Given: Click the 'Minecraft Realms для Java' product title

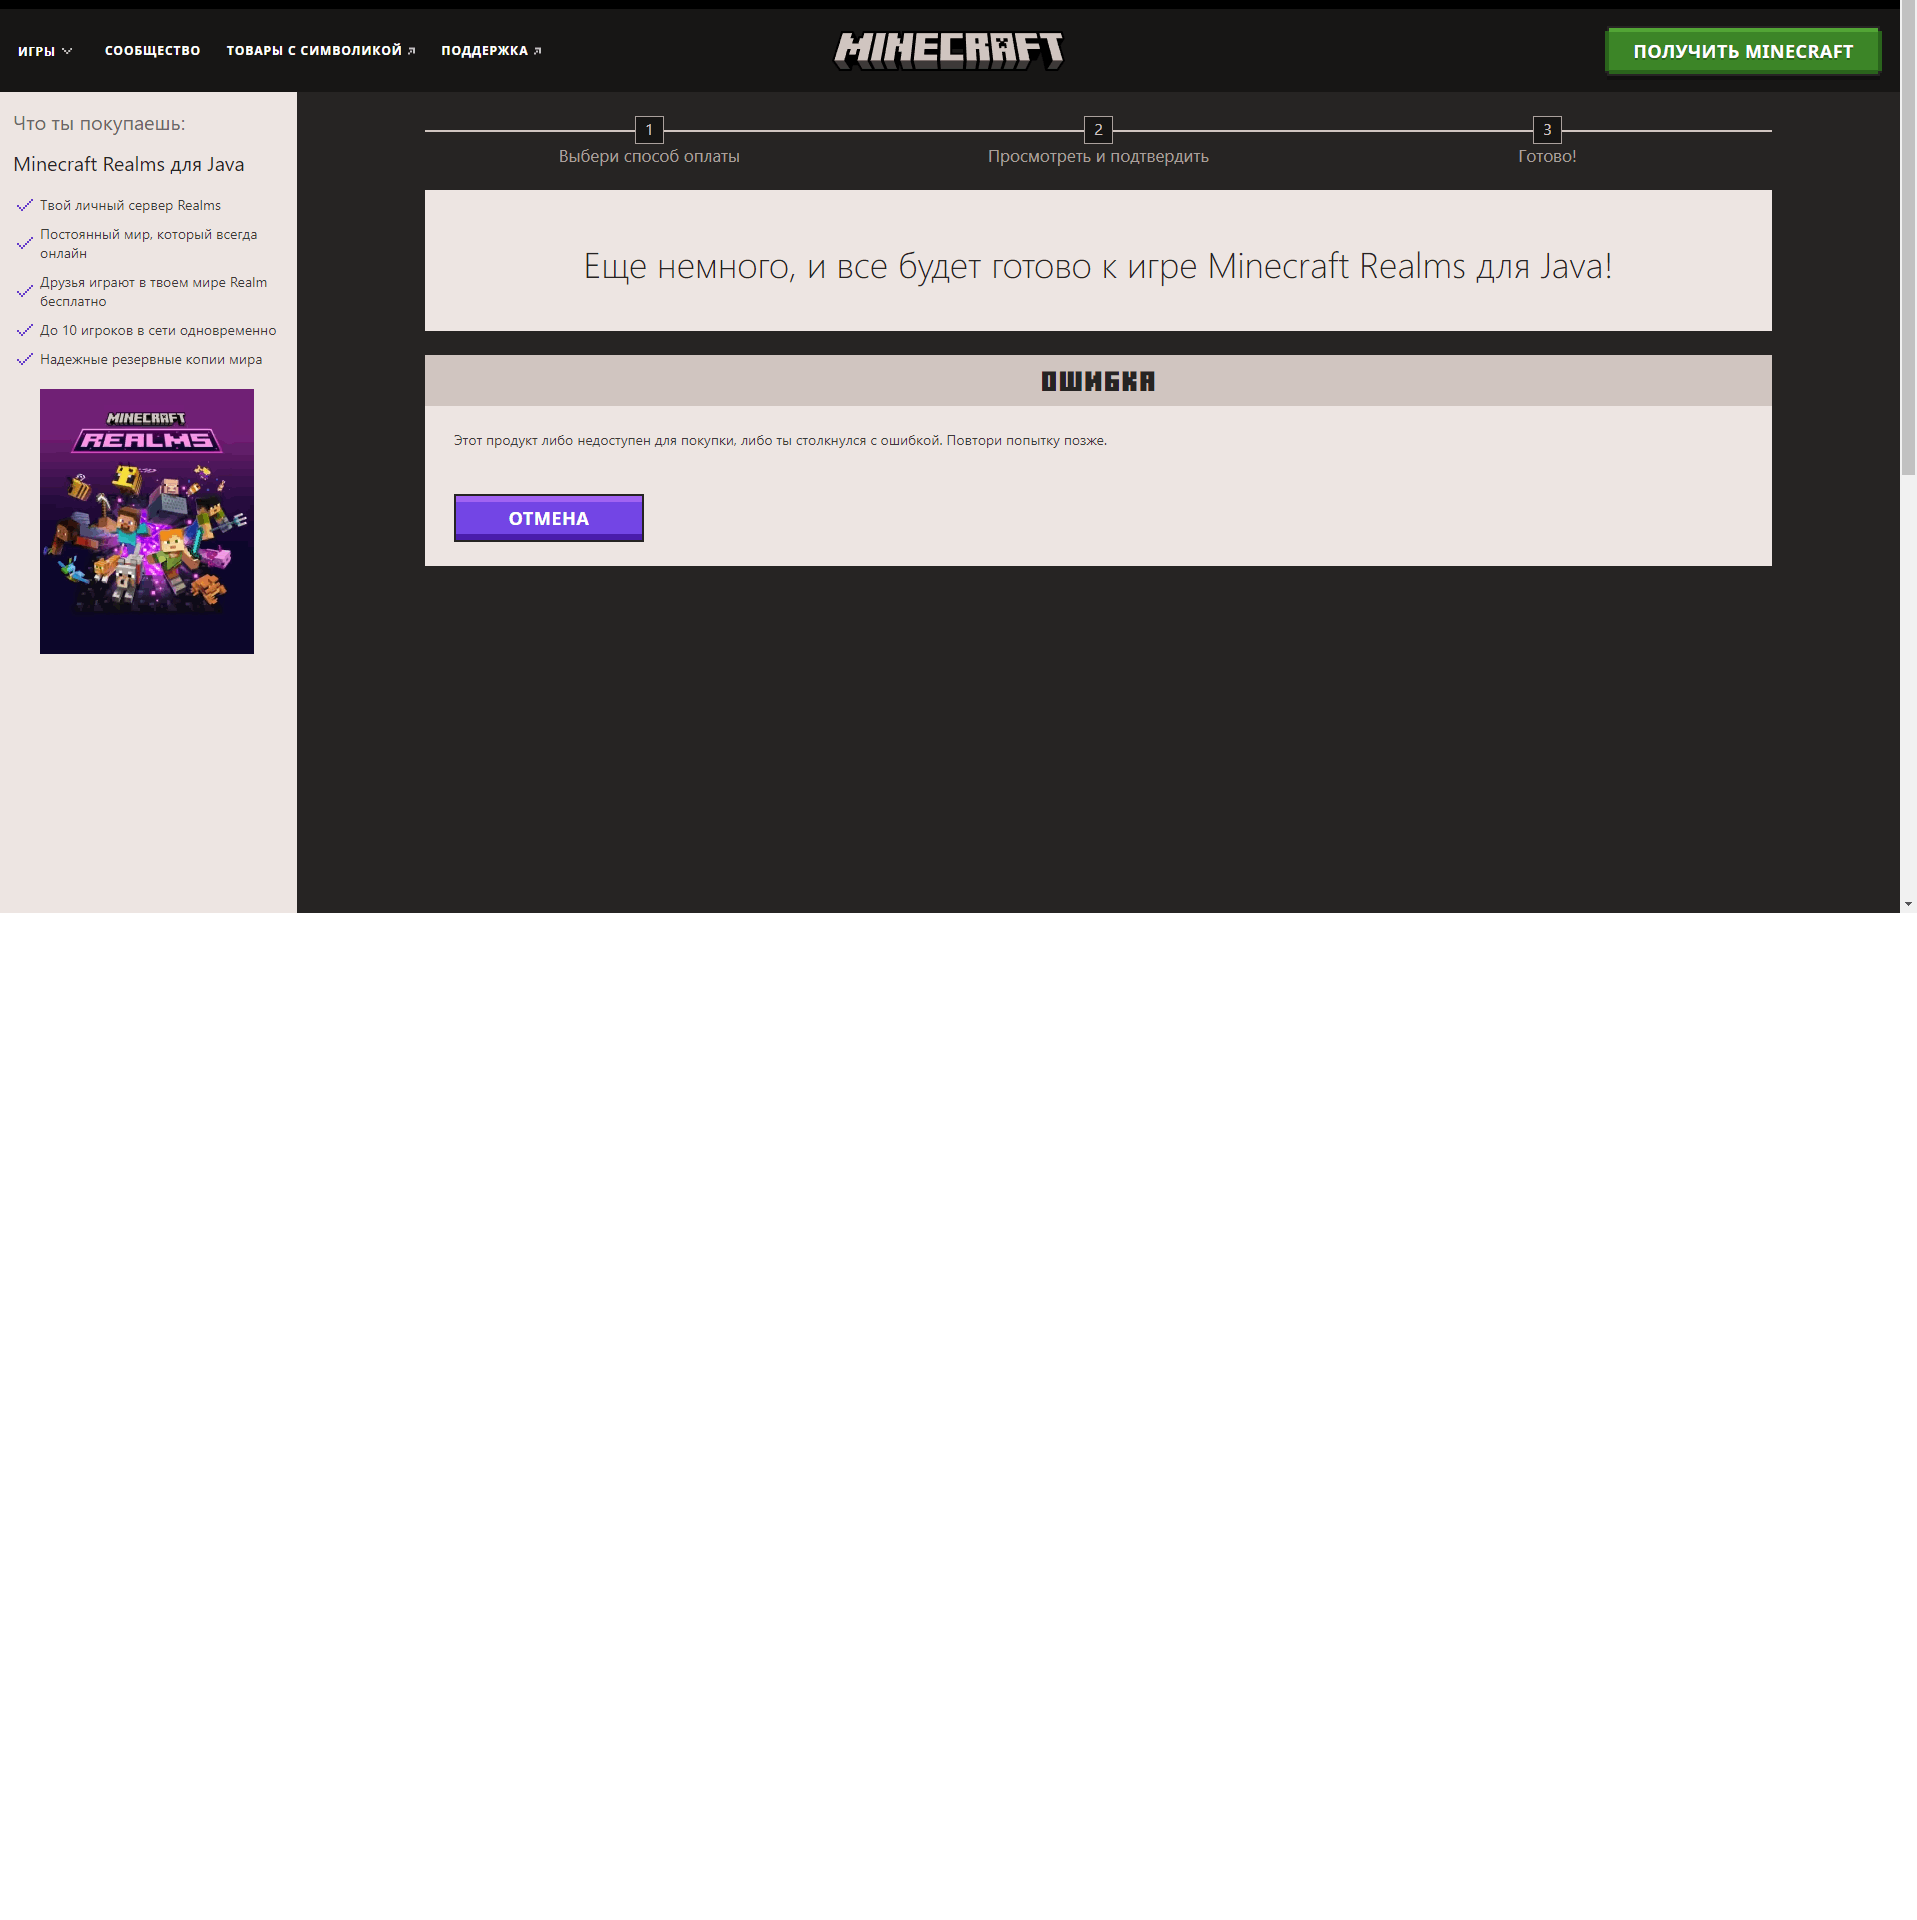Looking at the screenshot, I should 129,164.
